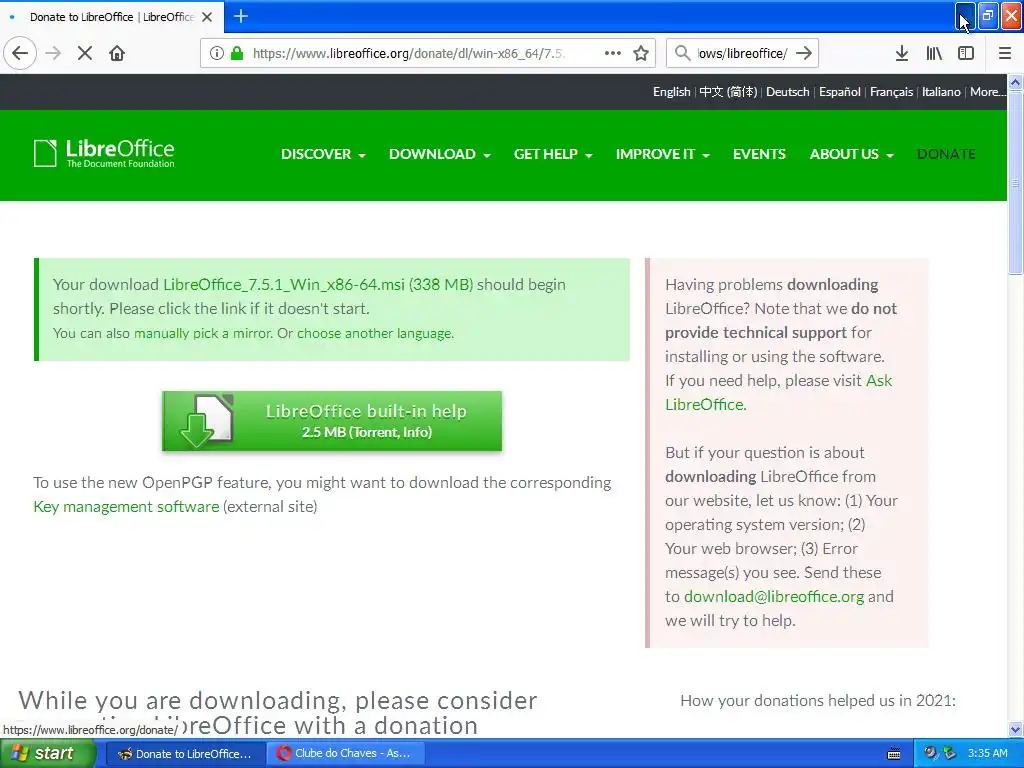
Task: Click LibreOffice_7.5.1_Win_x86-64.msi download link
Action: [317, 285]
